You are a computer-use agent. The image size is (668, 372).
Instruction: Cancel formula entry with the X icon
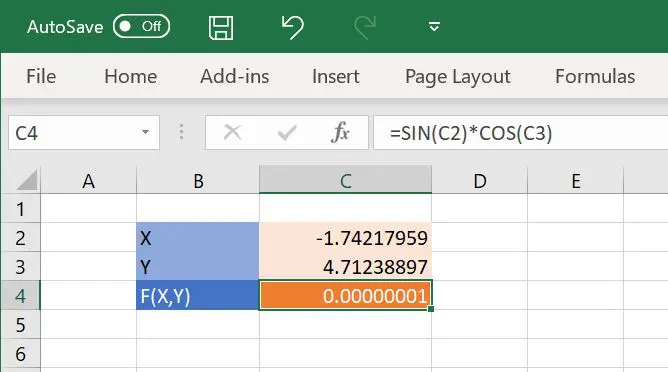pos(233,133)
